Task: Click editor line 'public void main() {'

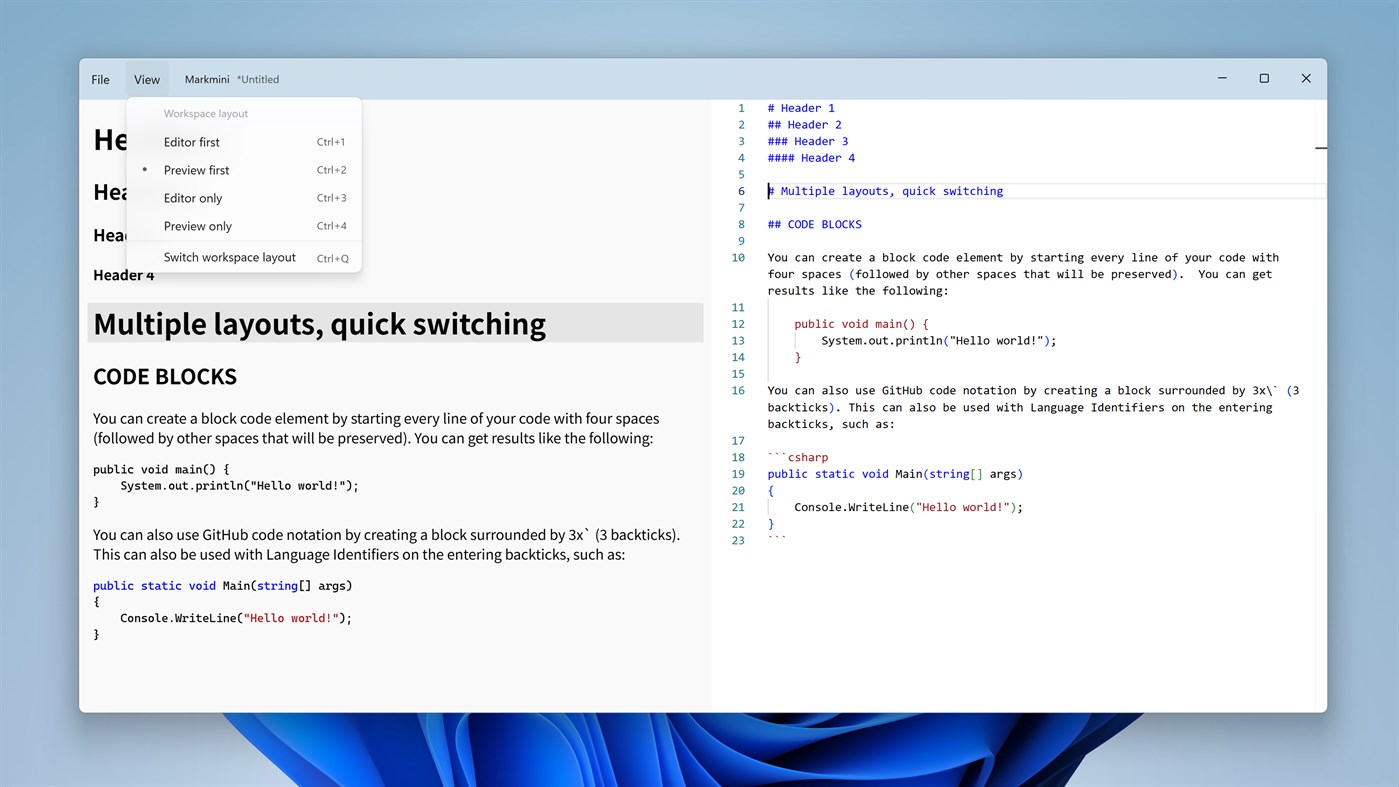Action: tap(861, 324)
